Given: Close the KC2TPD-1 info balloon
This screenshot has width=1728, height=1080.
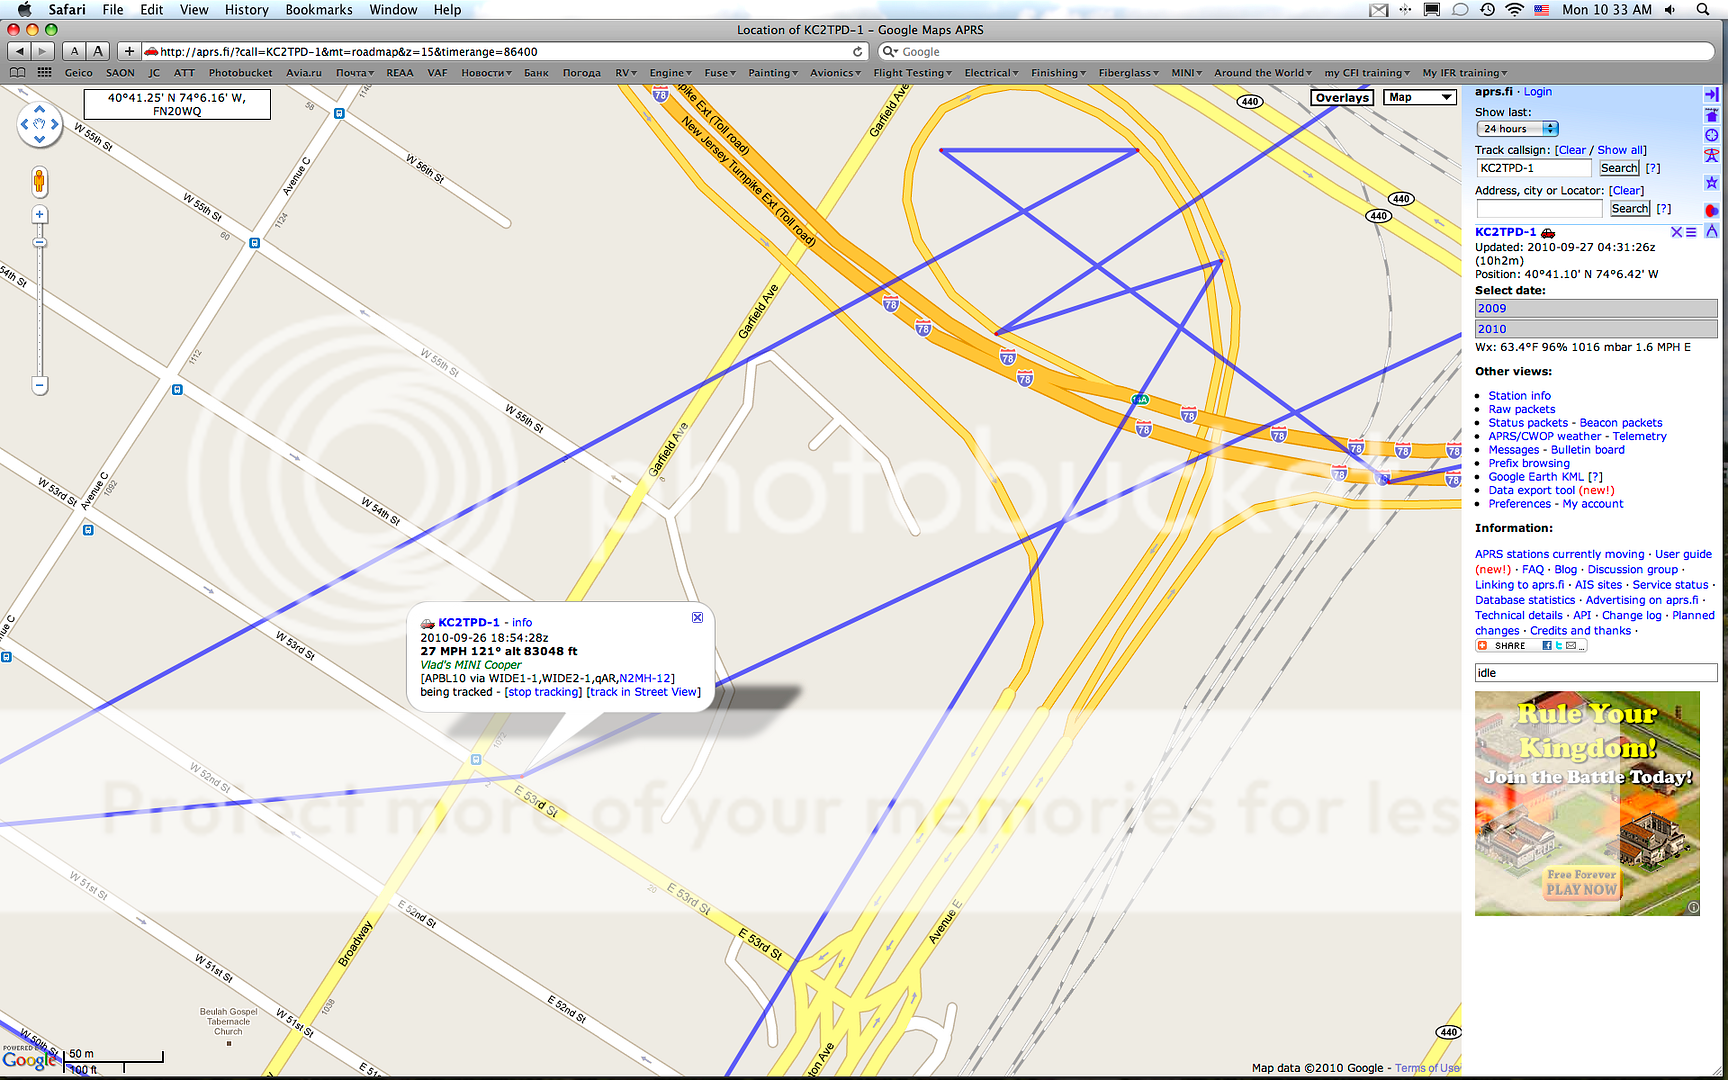Looking at the screenshot, I should pyautogui.click(x=697, y=618).
